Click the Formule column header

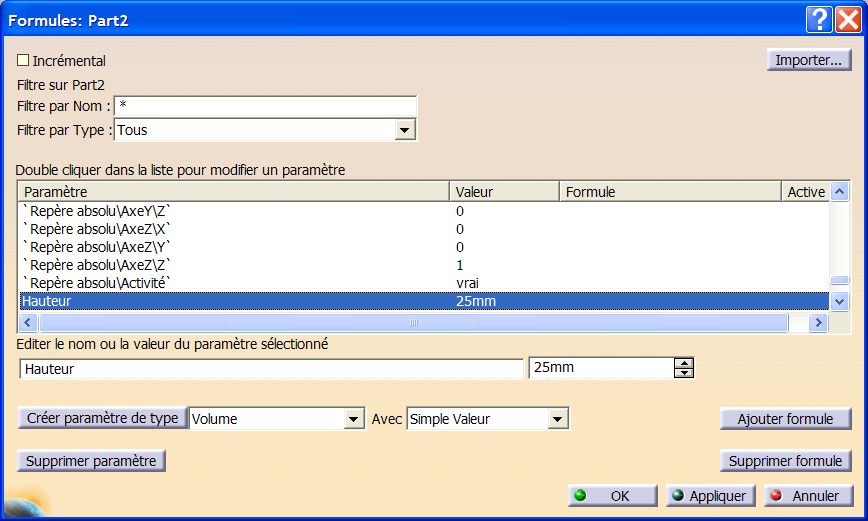click(x=670, y=192)
